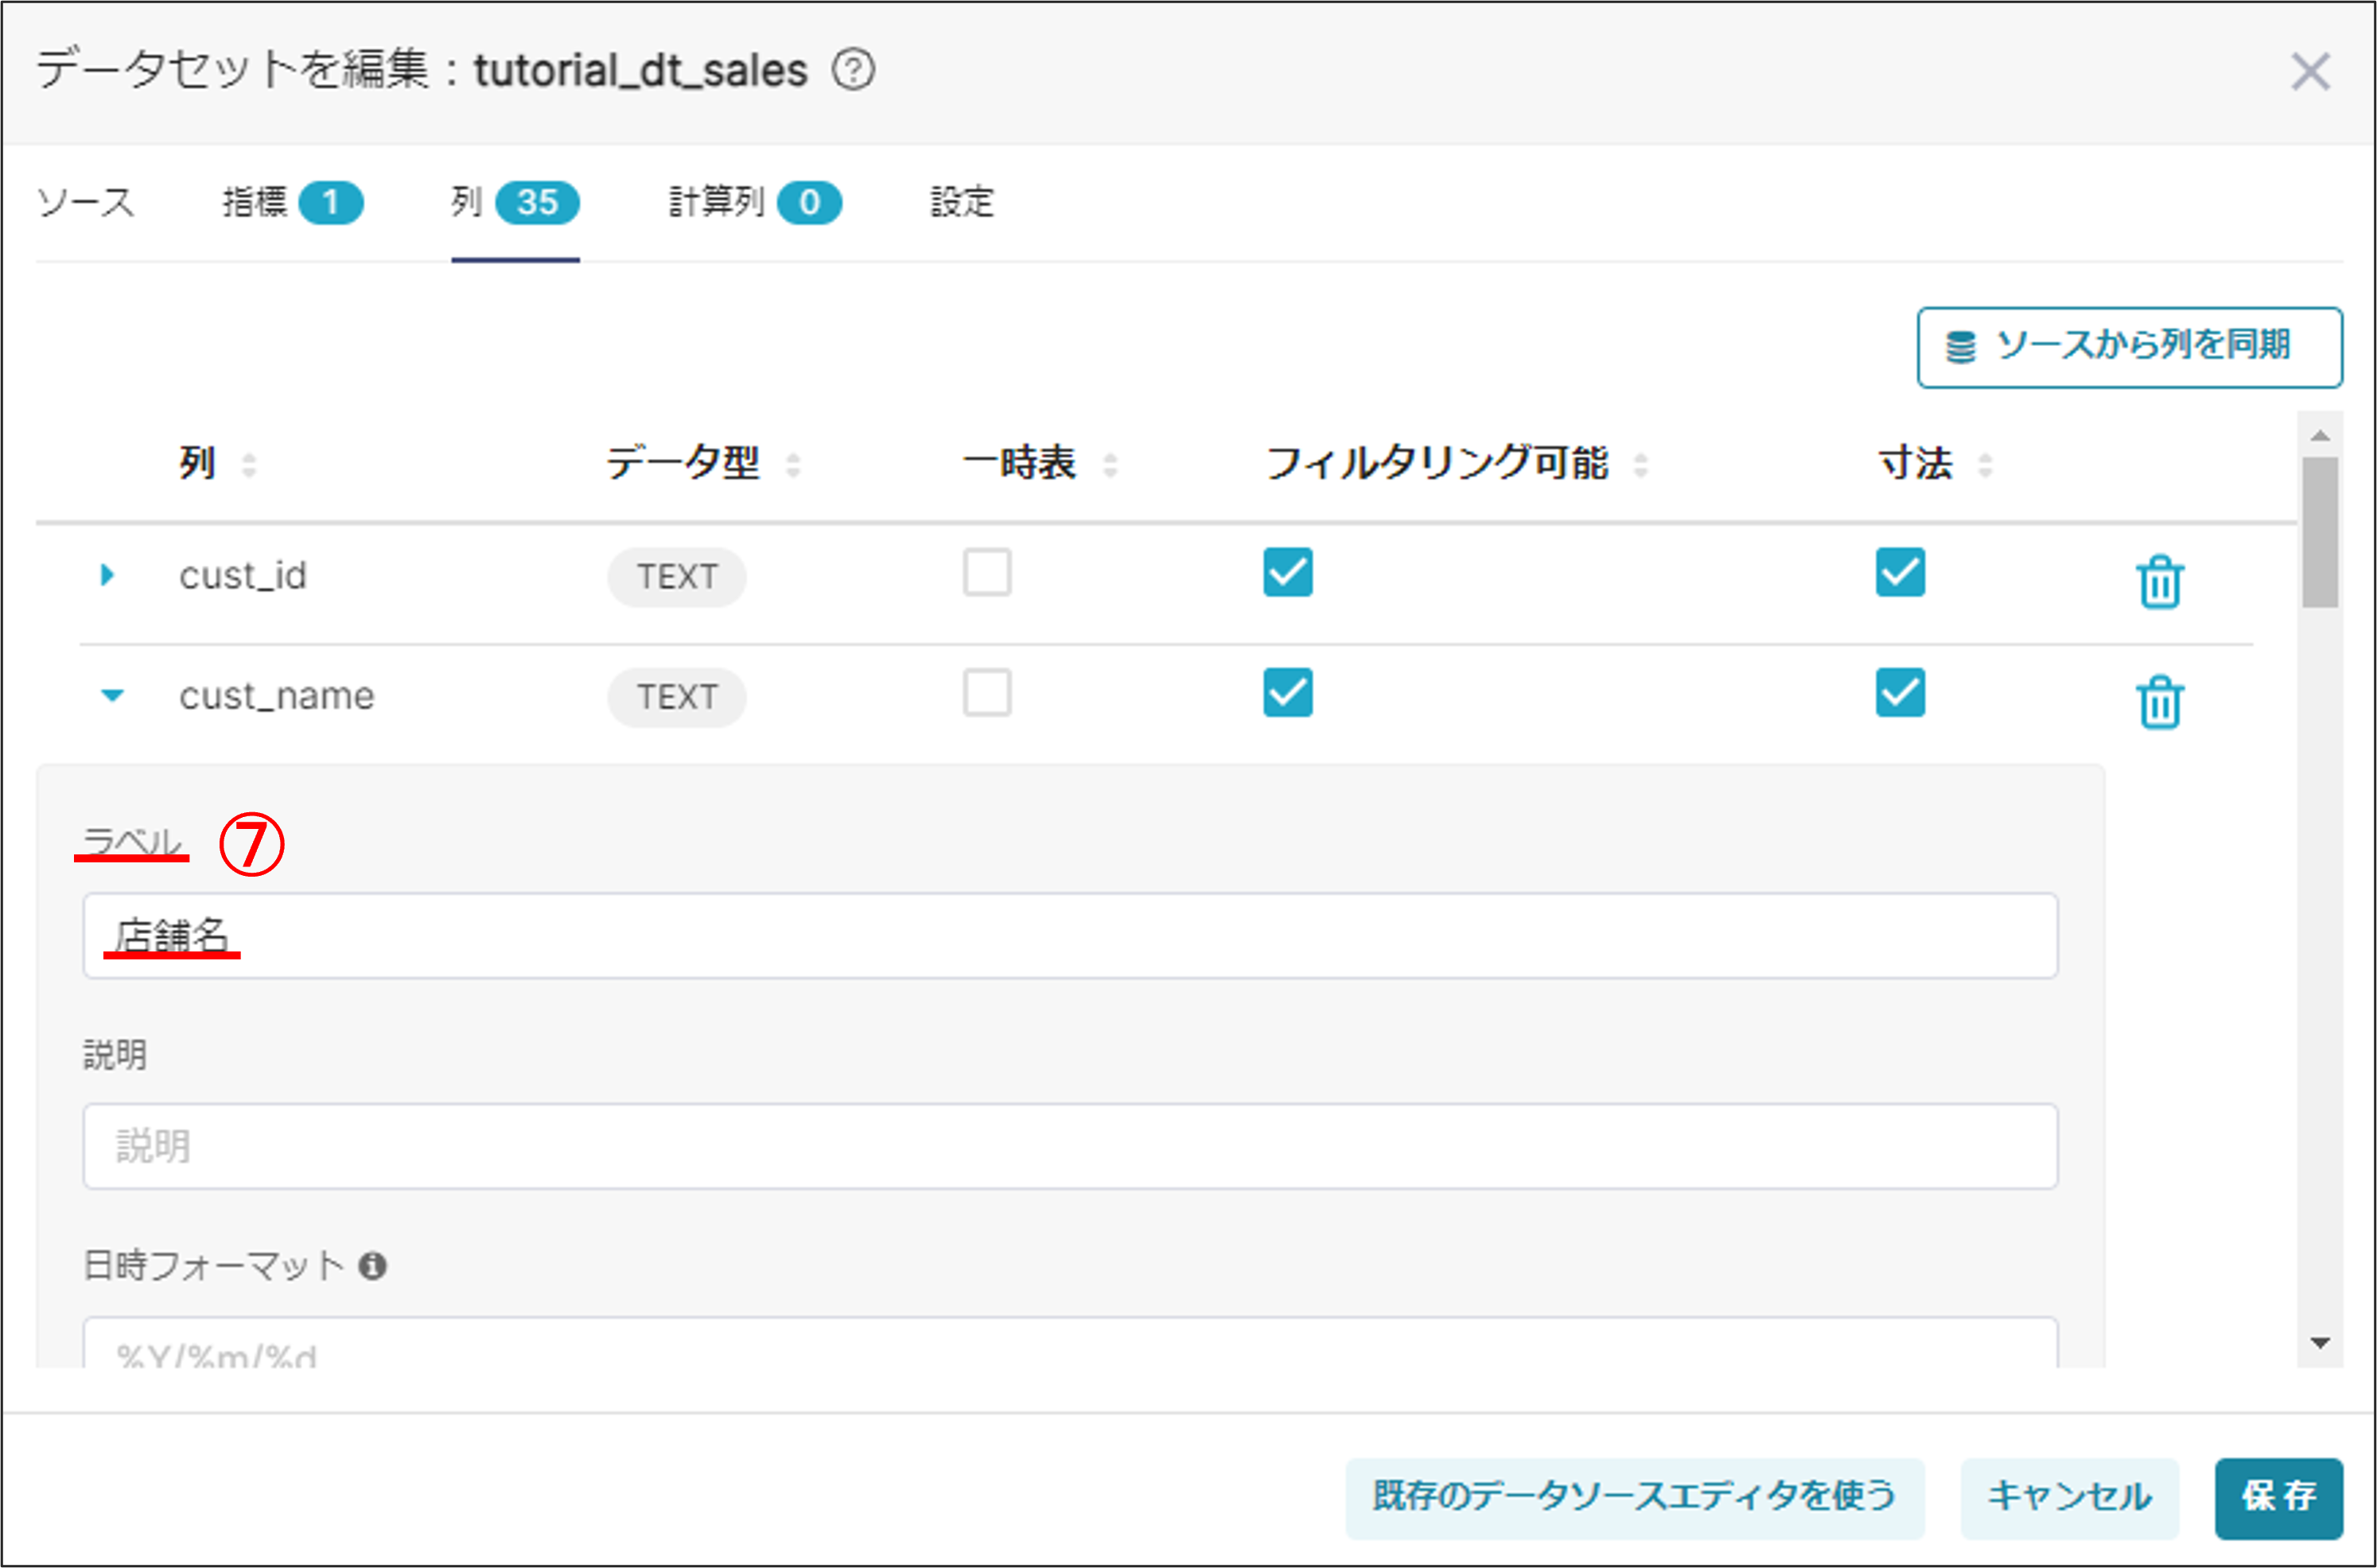Delete the cust_name column
This screenshot has height=1568, width=2377.
point(2160,701)
